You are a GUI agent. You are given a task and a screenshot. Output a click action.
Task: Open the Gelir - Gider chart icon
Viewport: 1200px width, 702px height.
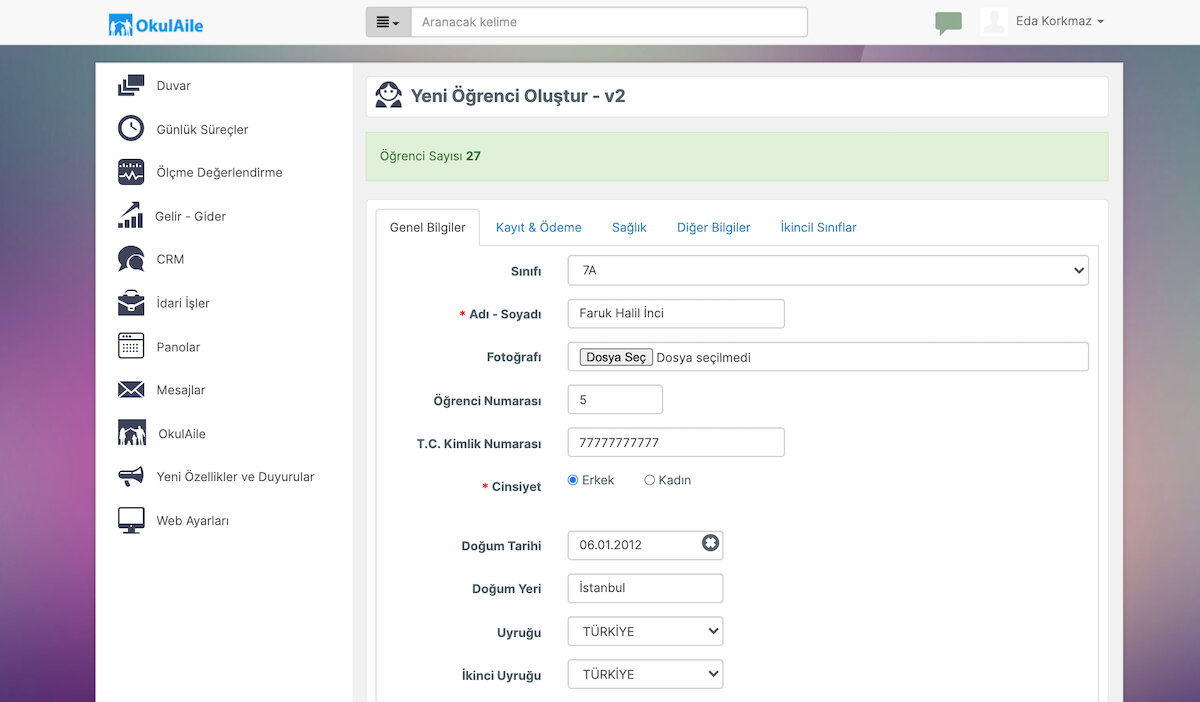pos(130,216)
